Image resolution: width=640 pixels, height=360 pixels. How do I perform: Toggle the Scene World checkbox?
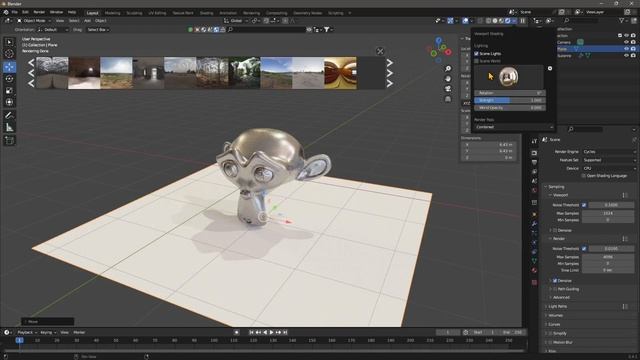(476, 61)
